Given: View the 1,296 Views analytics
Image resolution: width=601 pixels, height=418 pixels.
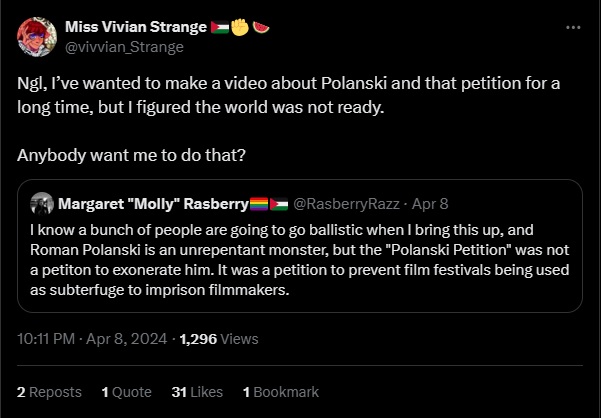Looking at the screenshot, I should click(x=219, y=339).
